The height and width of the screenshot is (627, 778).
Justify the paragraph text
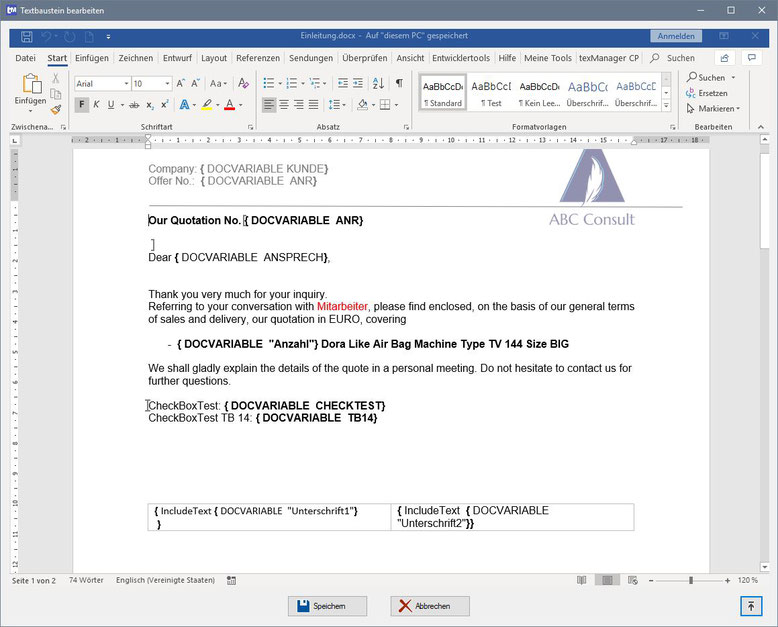pos(314,105)
